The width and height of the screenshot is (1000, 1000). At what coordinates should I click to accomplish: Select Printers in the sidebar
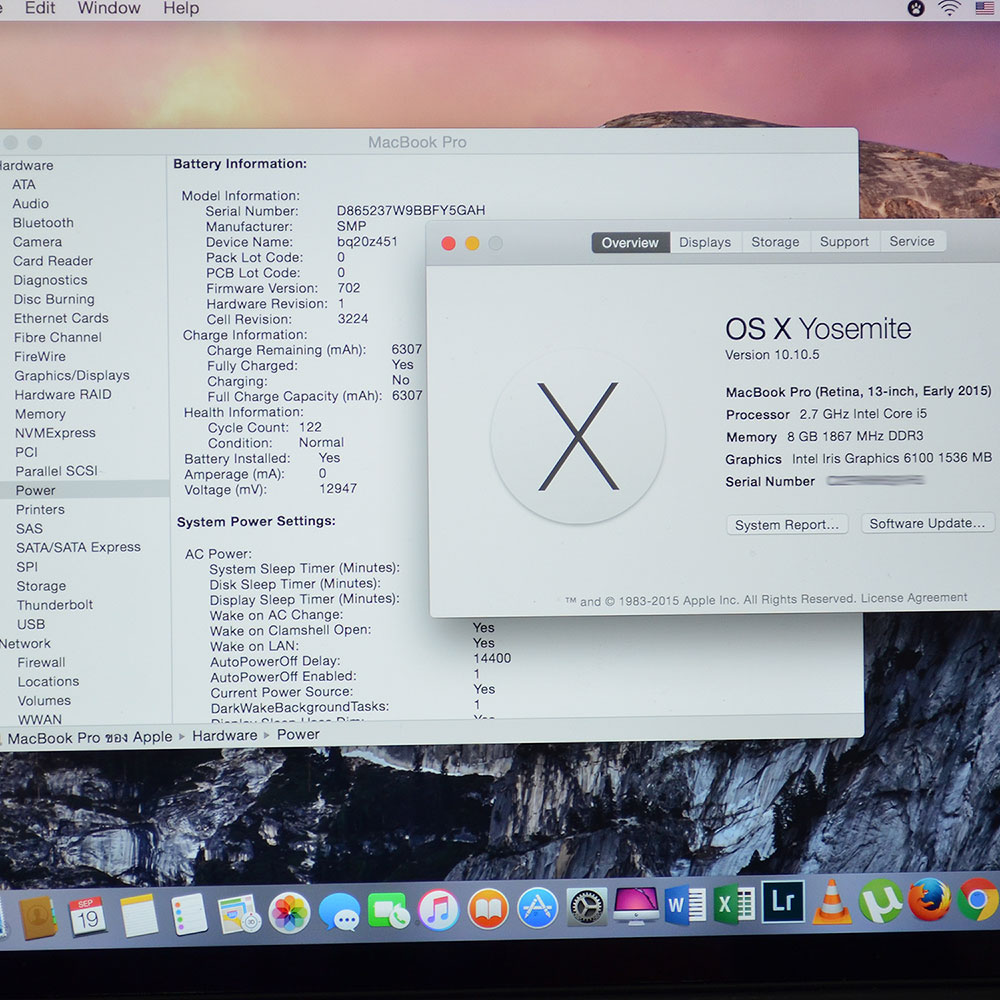click(x=40, y=509)
